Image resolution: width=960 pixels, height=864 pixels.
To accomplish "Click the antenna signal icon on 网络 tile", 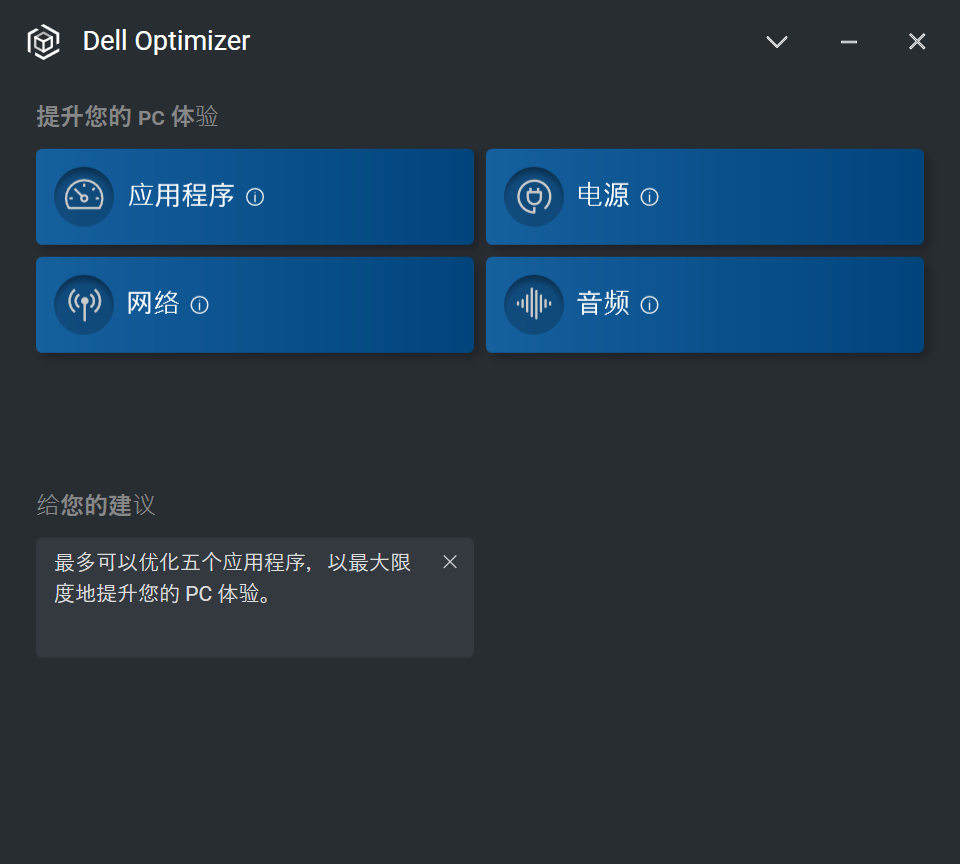I will 84,304.
